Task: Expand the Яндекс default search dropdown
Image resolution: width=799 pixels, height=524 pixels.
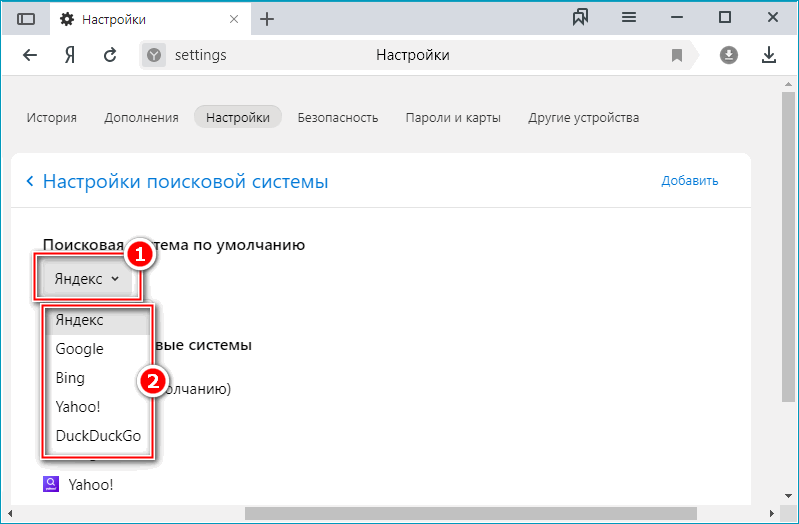Action: [87, 278]
